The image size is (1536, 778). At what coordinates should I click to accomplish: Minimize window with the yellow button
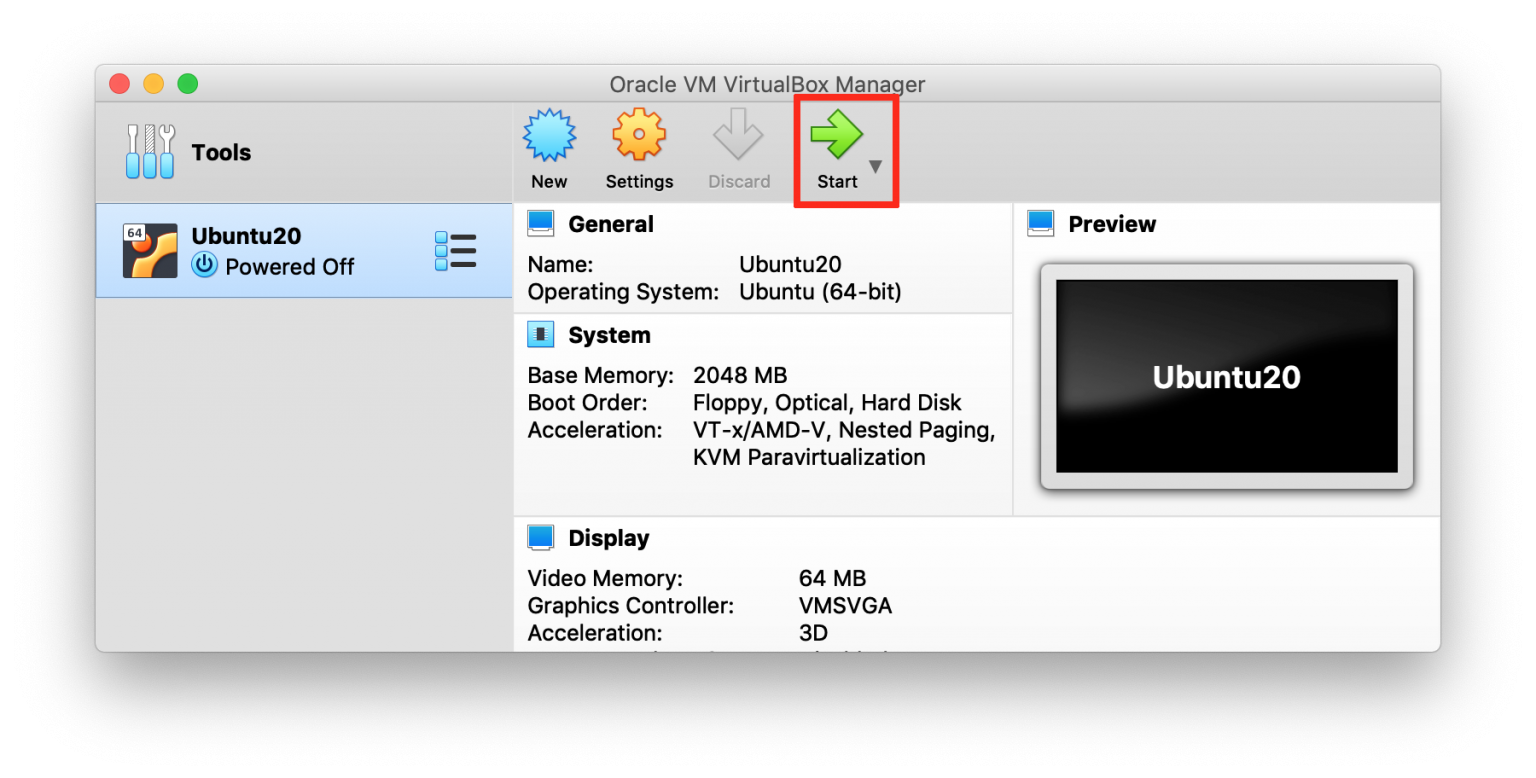point(154,84)
